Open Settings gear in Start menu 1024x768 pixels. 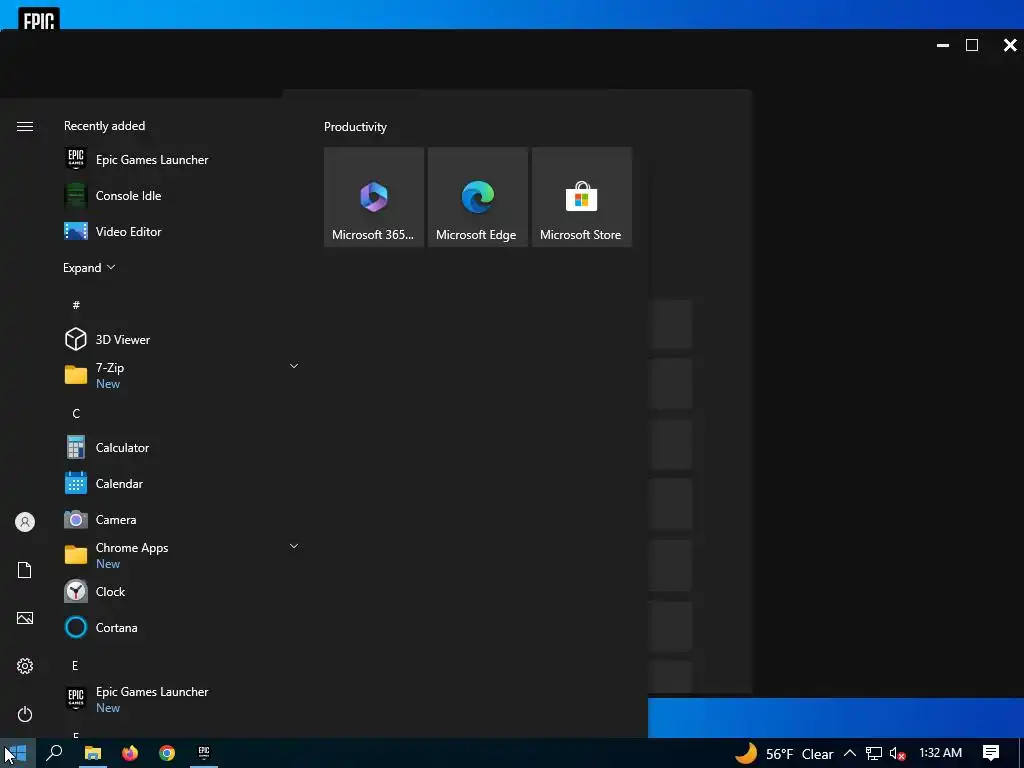pos(25,666)
